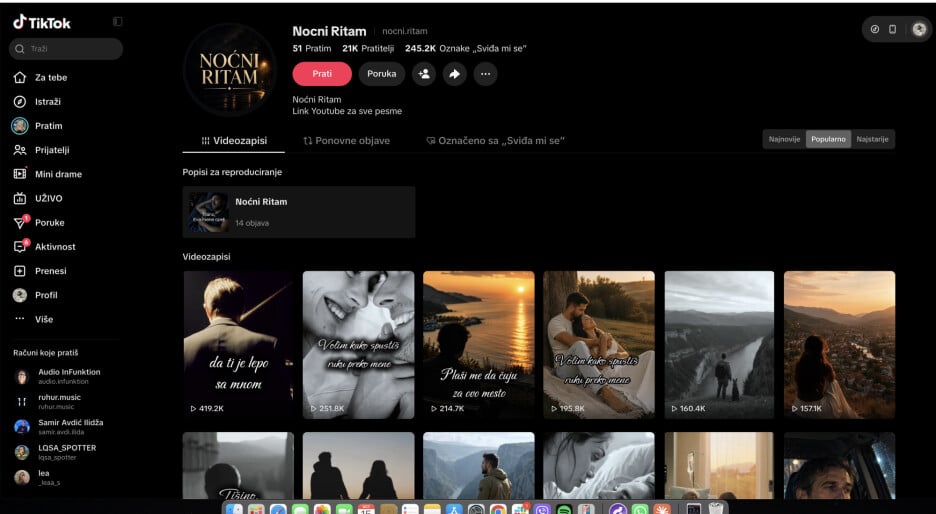Sort videos by Najnovije
The height and width of the screenshot is (514, 936).
coord(784,139)
